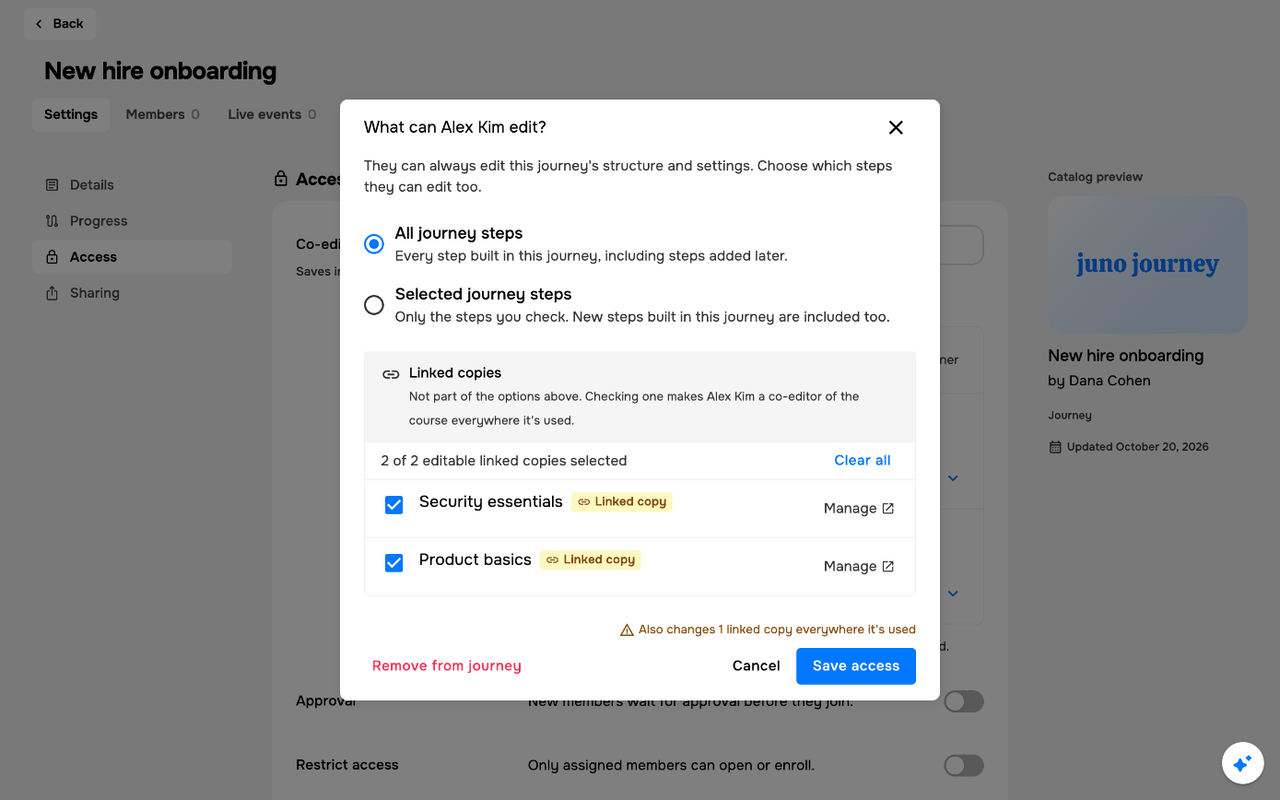
Task: Open the sparkle AI assistant button
Action: (x=1243, y=763)
